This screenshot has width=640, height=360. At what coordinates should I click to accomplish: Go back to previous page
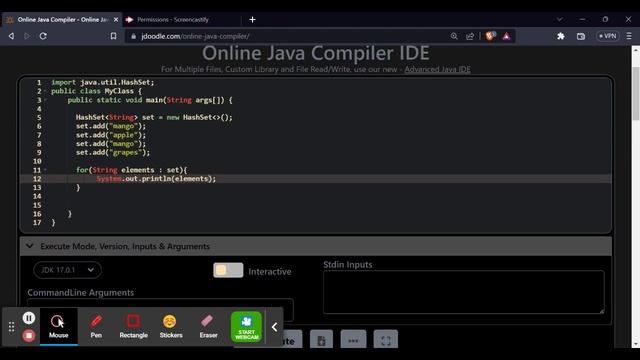pyautogui.click(x=11, y=36)
